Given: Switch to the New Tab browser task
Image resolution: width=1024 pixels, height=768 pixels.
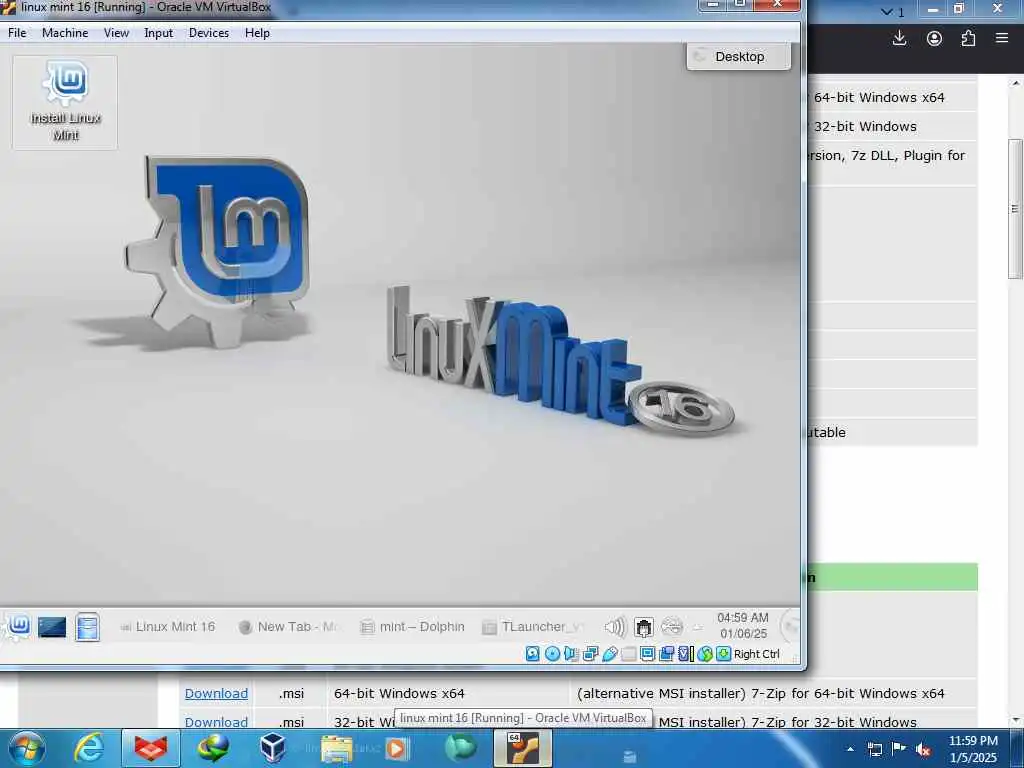Looking at the screenshot, I should pos(288,626).
